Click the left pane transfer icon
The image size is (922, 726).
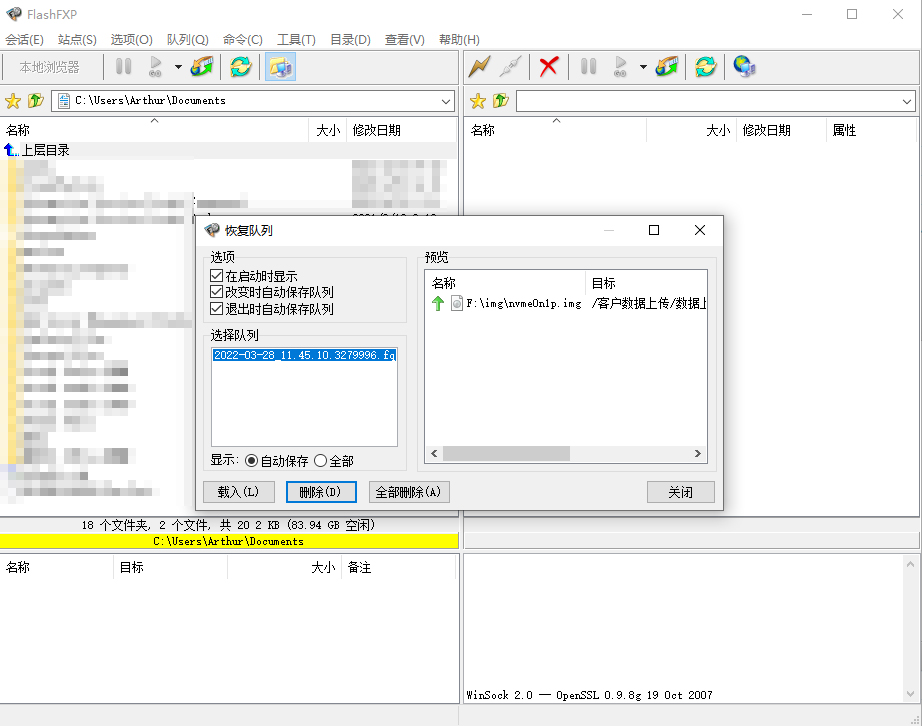[202, 66]
